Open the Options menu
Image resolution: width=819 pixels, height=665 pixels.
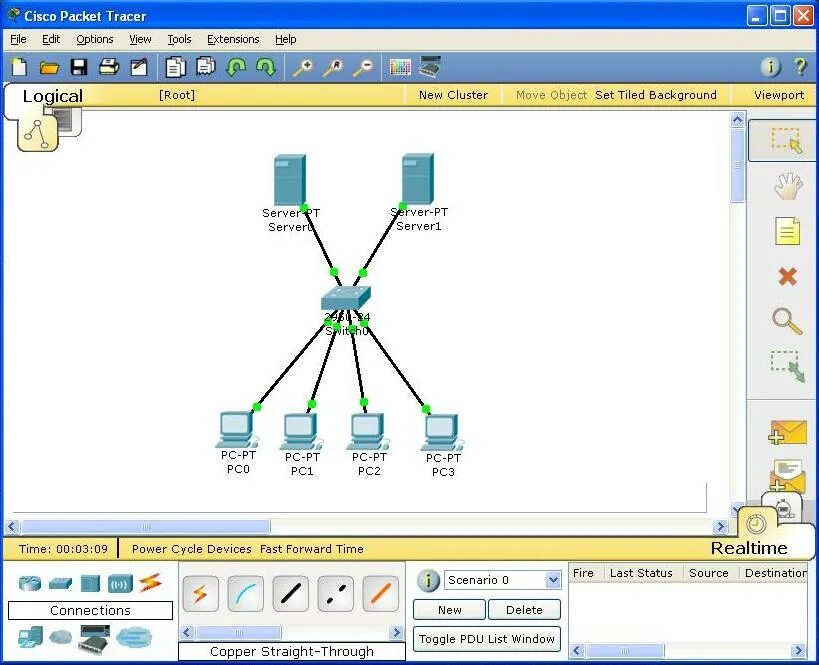95,39
